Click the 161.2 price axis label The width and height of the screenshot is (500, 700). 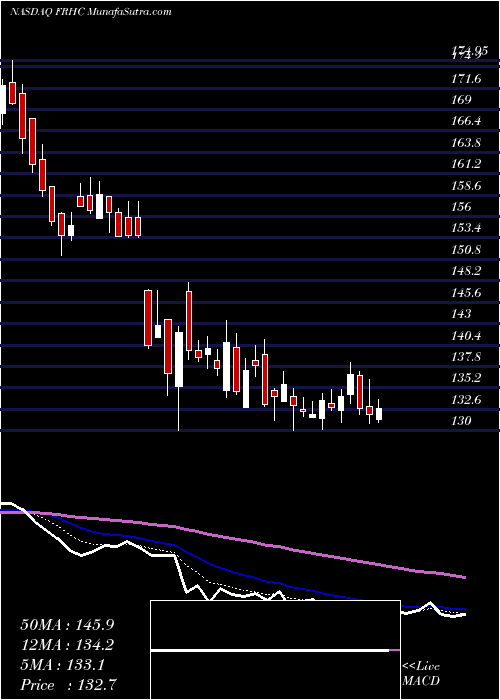(x=466, y=164)
